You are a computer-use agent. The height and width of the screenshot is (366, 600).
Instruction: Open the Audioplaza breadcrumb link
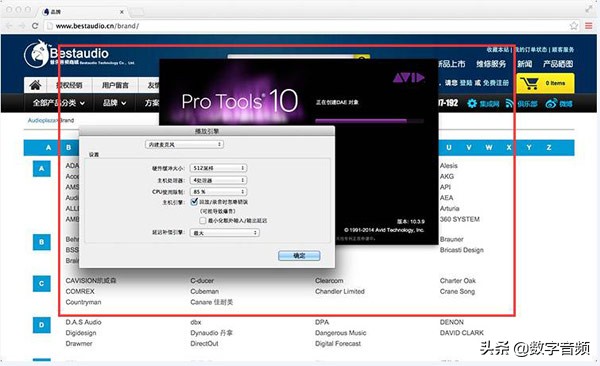(x=43, y=120)
